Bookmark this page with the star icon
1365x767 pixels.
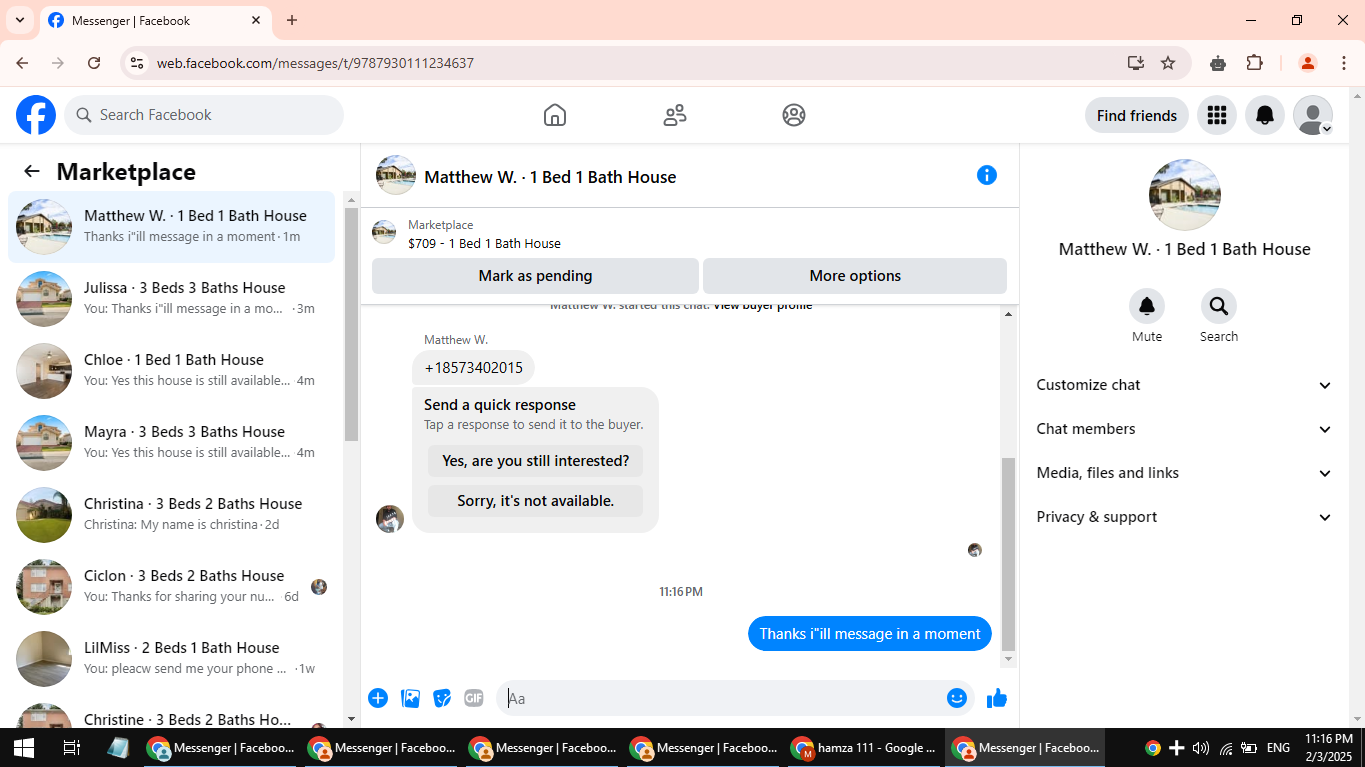point(1168,63)
